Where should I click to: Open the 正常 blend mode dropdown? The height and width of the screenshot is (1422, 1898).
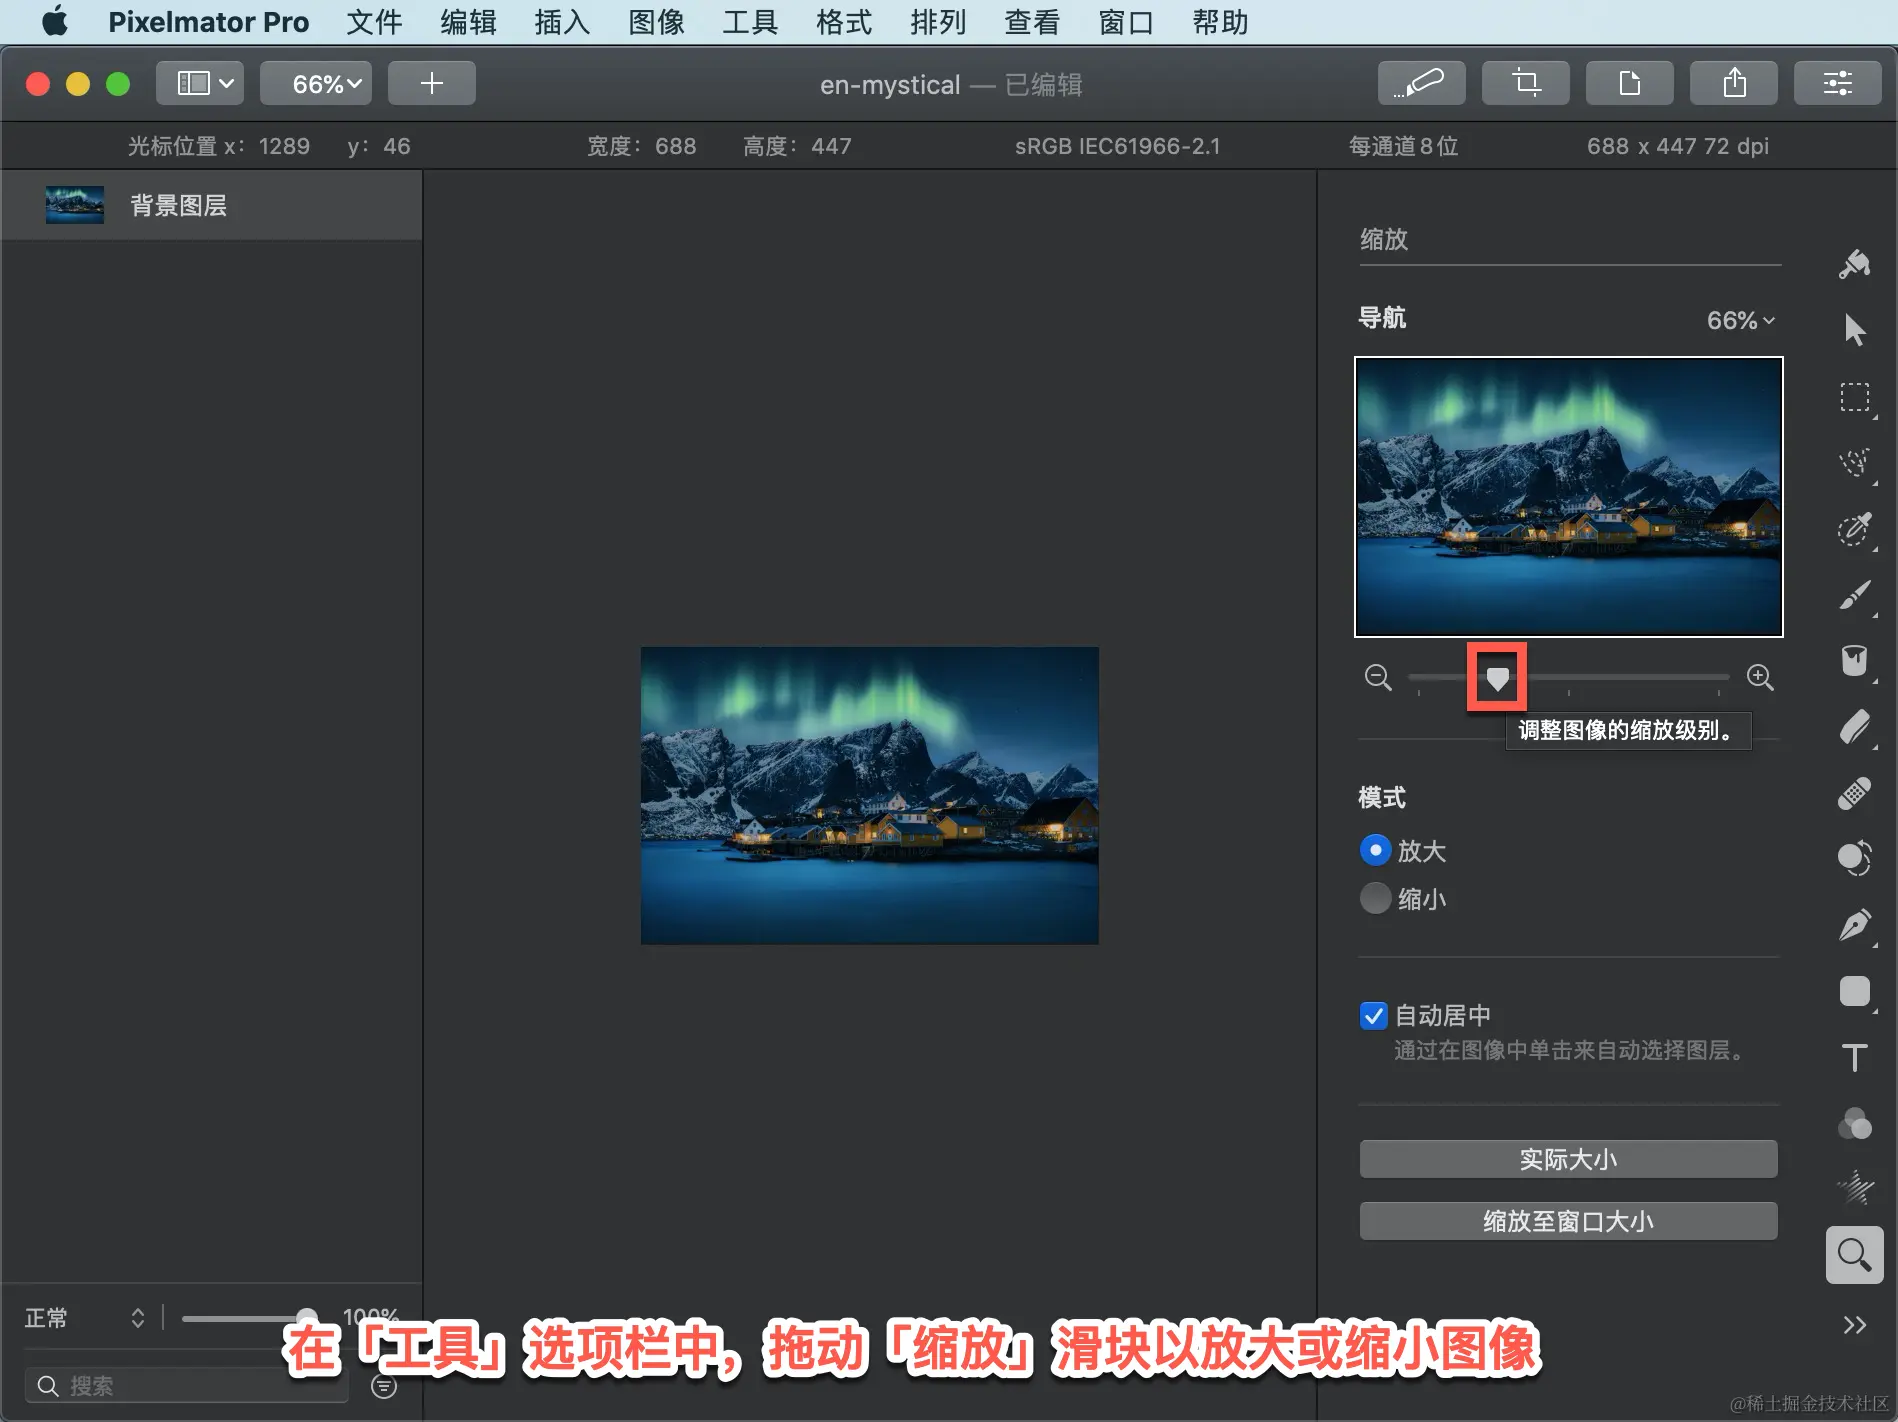(x=85, y=1318)
